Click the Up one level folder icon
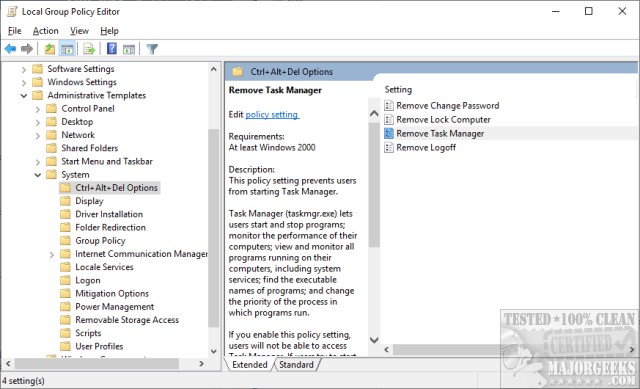This screenshot has width=640, height=389. pyautogui.click(x=49, y=49)
